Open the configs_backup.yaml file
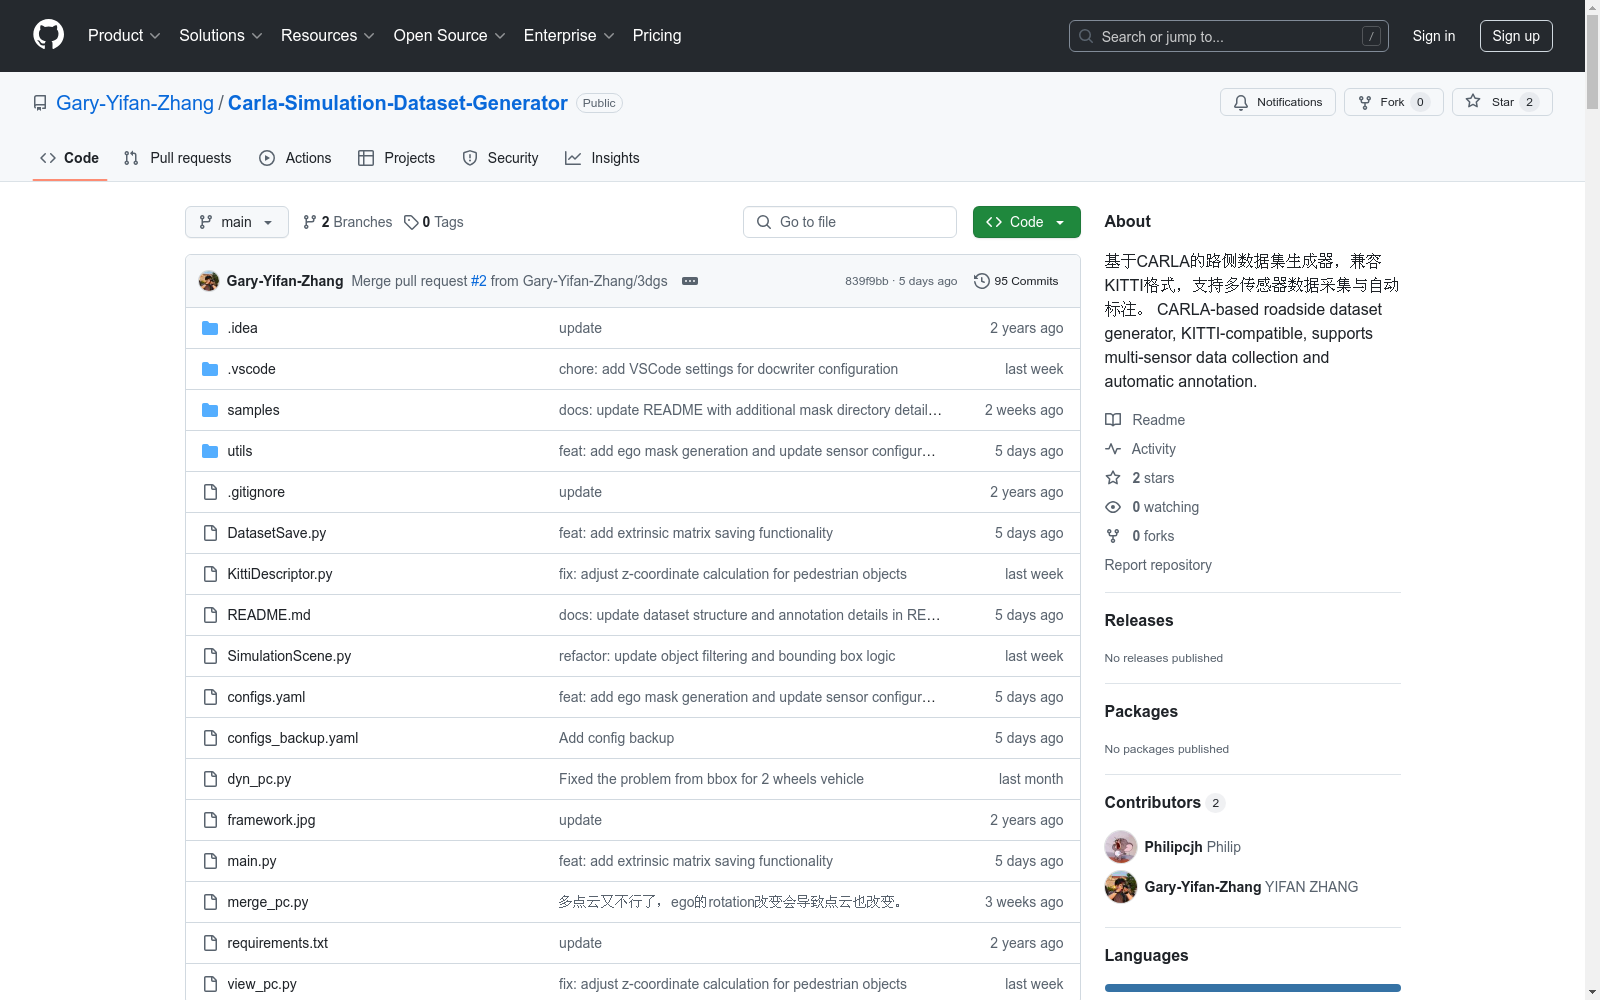The width and height of the screenshot is (1600, 1000). pos(292,738)
